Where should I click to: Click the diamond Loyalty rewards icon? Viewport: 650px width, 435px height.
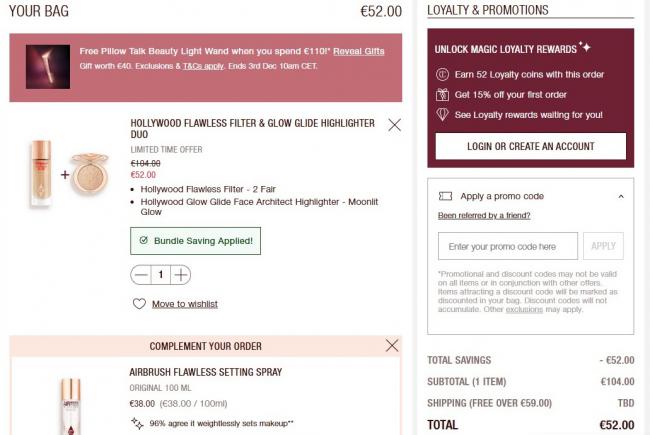(443, 114)
